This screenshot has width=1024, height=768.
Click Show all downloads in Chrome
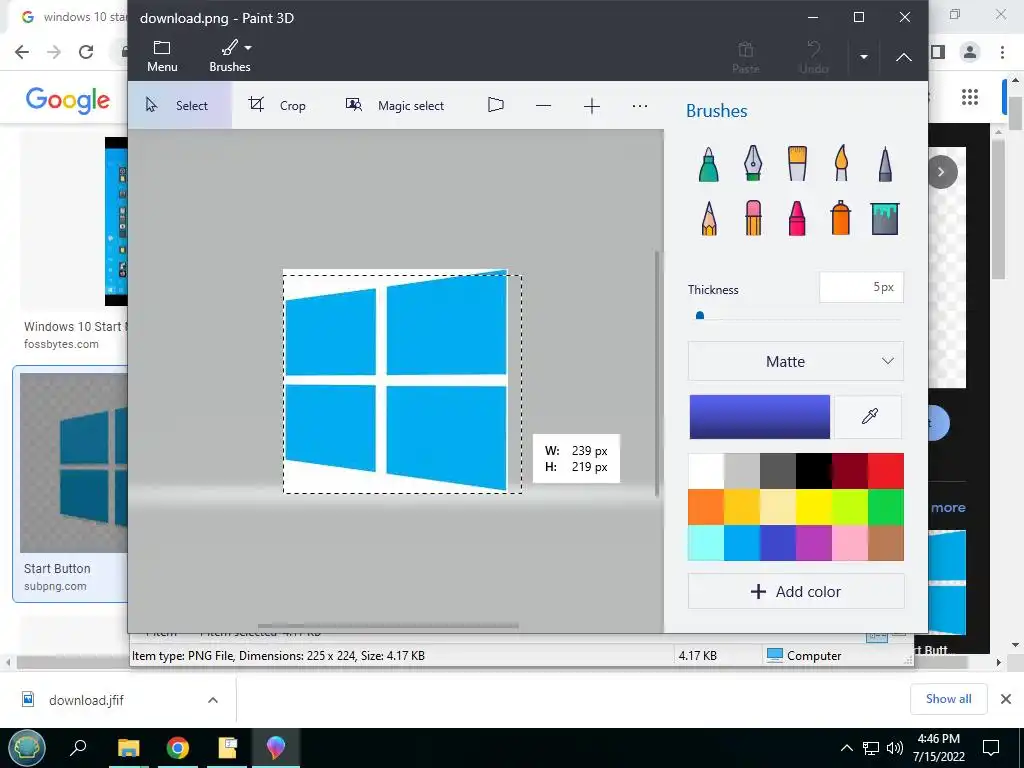point(948,699)
